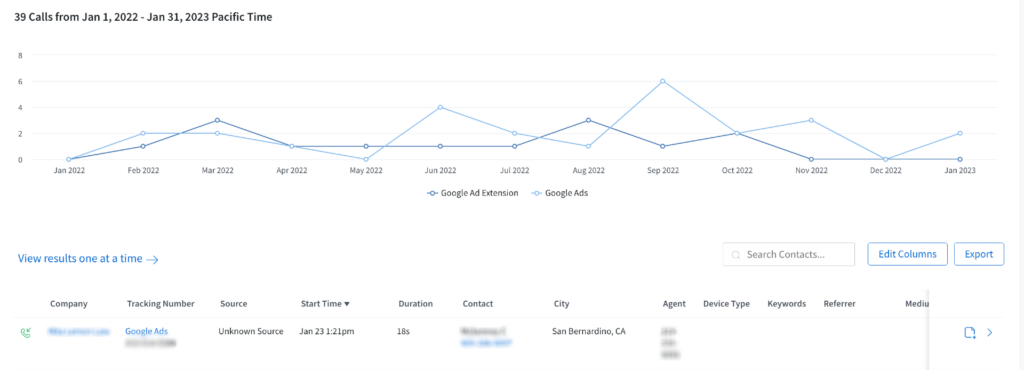
Task: Click the Contact column header
Action: pyautogui.click(x=477, y=303)
